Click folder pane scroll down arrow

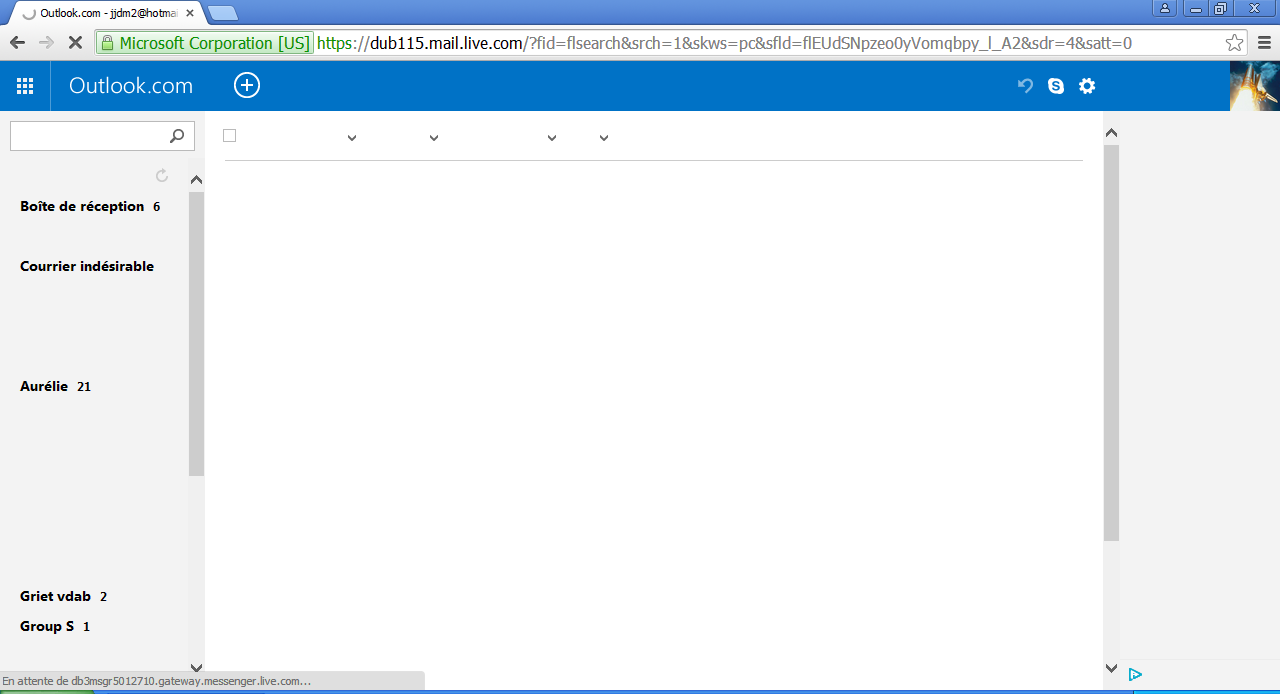196,667
